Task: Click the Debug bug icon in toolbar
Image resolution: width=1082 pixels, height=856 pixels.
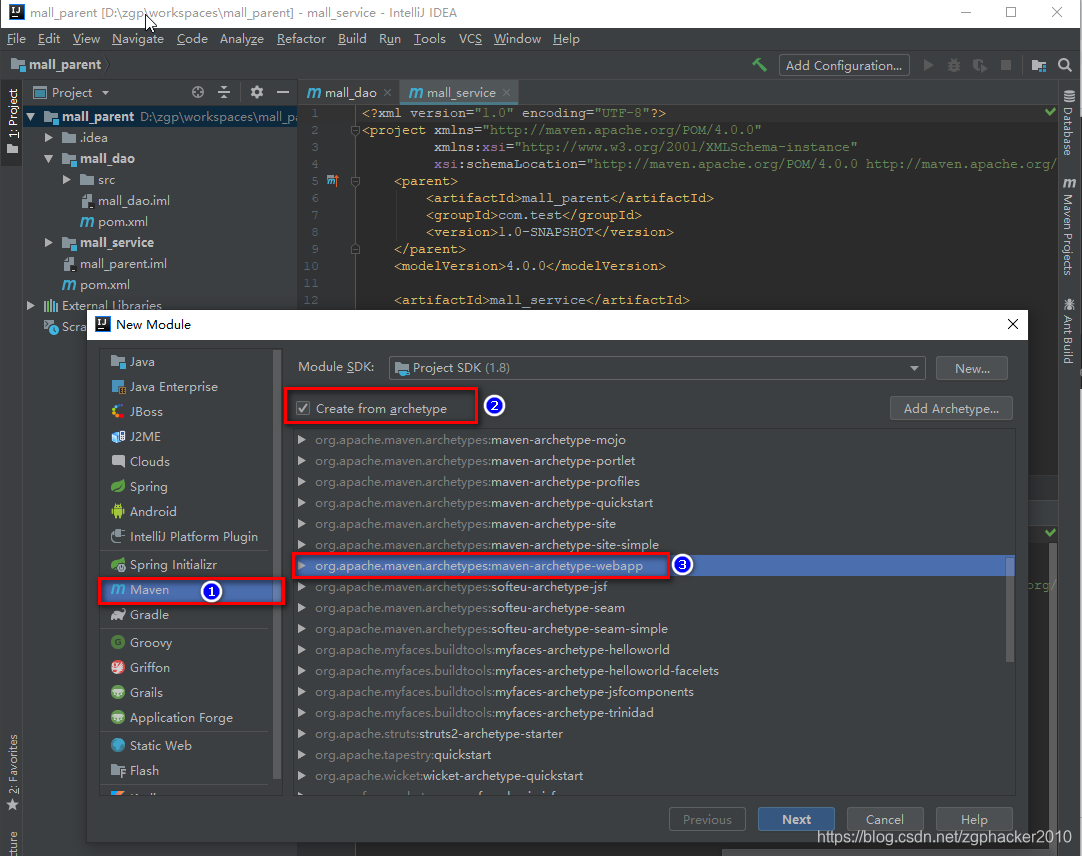Action: [x=954, y=65]
